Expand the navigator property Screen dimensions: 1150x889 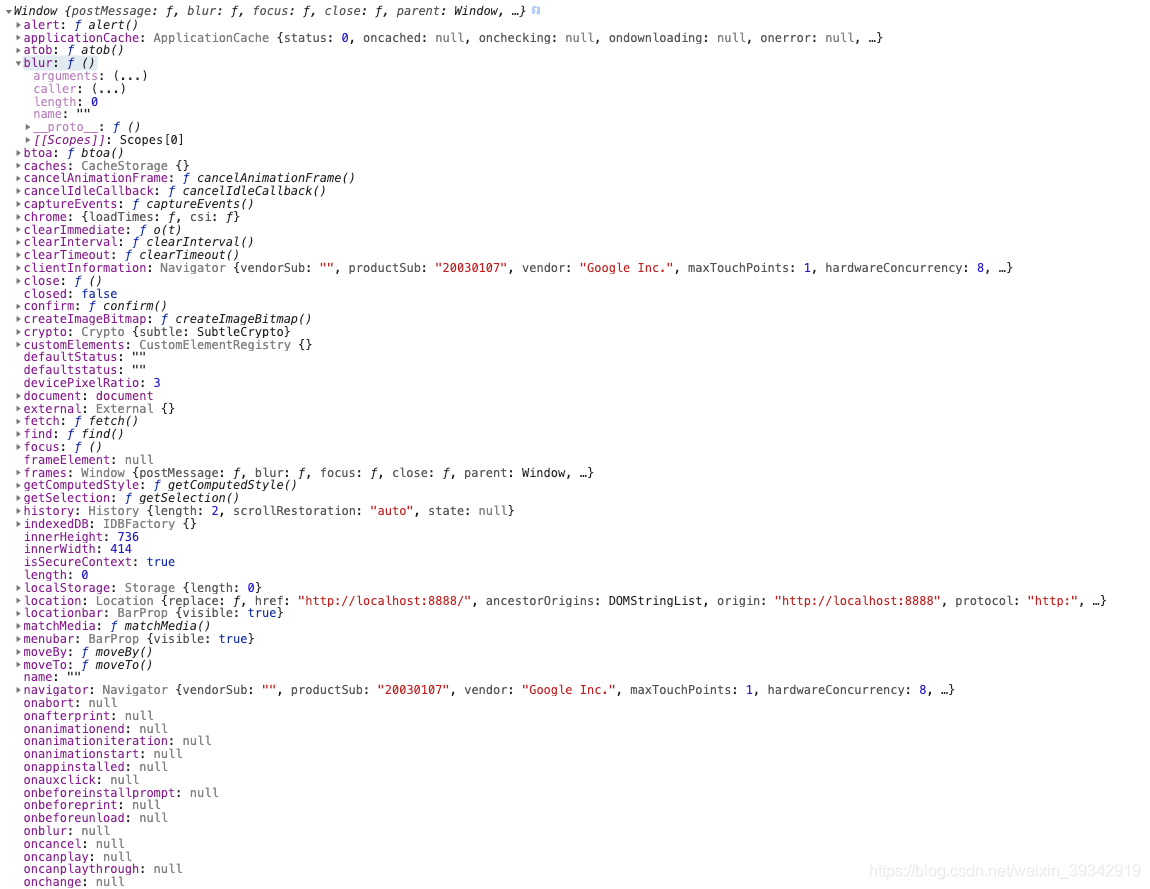point(18,690)
